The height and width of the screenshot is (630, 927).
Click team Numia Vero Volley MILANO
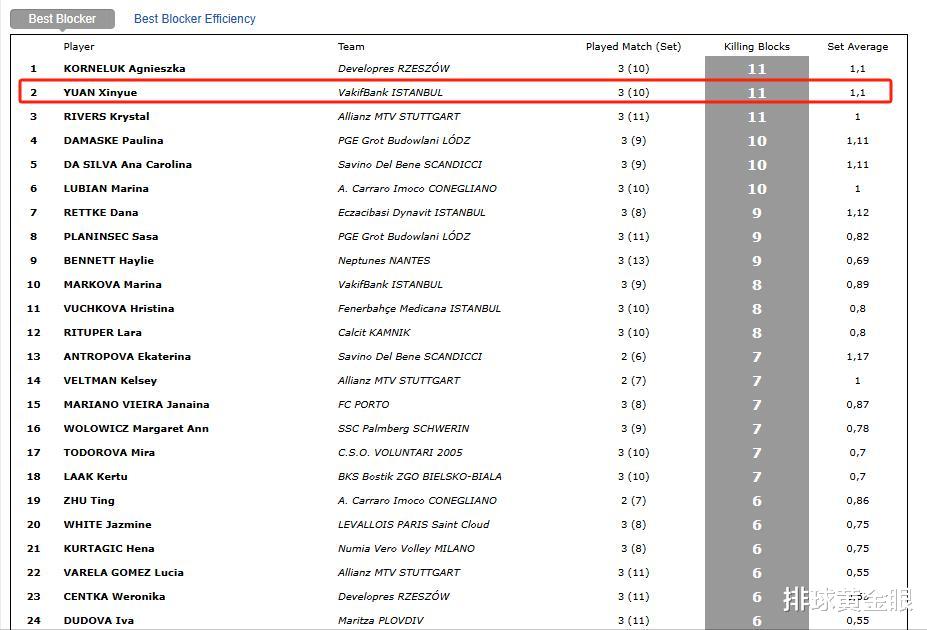click(x=406, y=548)
